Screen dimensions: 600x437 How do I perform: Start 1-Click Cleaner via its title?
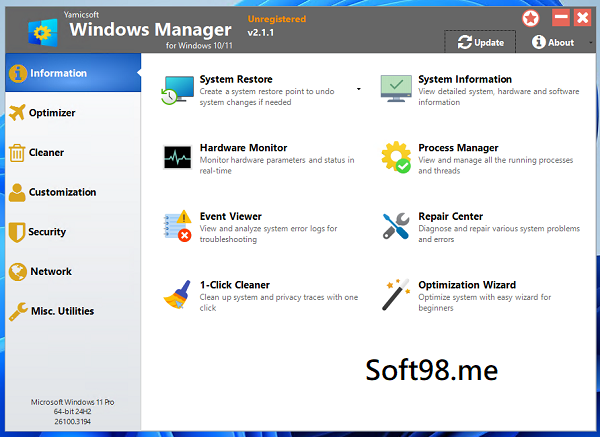[235, 285]
